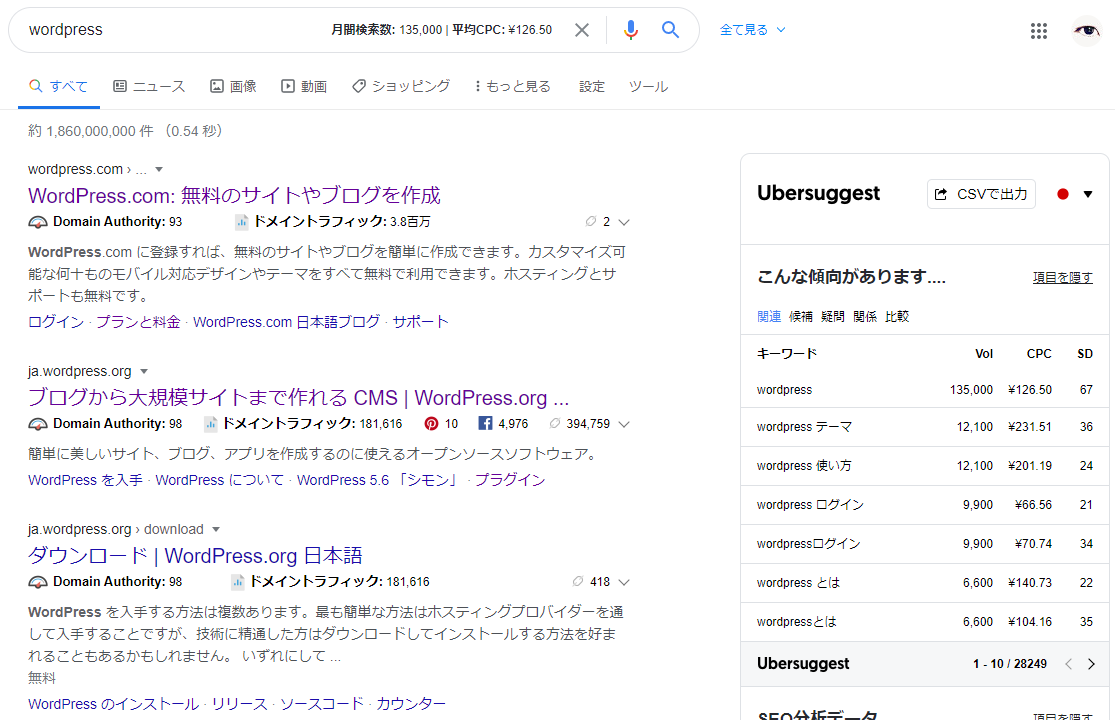Open the ダウンロード | WordPress.org 日本語 result
This screenshot has height=720, width=1115.
195,555
